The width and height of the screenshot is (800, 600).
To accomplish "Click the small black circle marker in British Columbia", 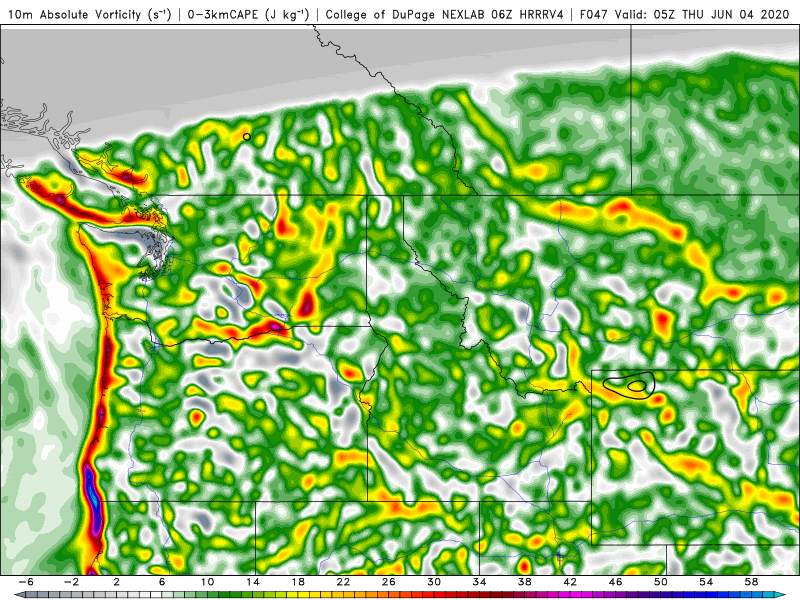I will (247, 137).
